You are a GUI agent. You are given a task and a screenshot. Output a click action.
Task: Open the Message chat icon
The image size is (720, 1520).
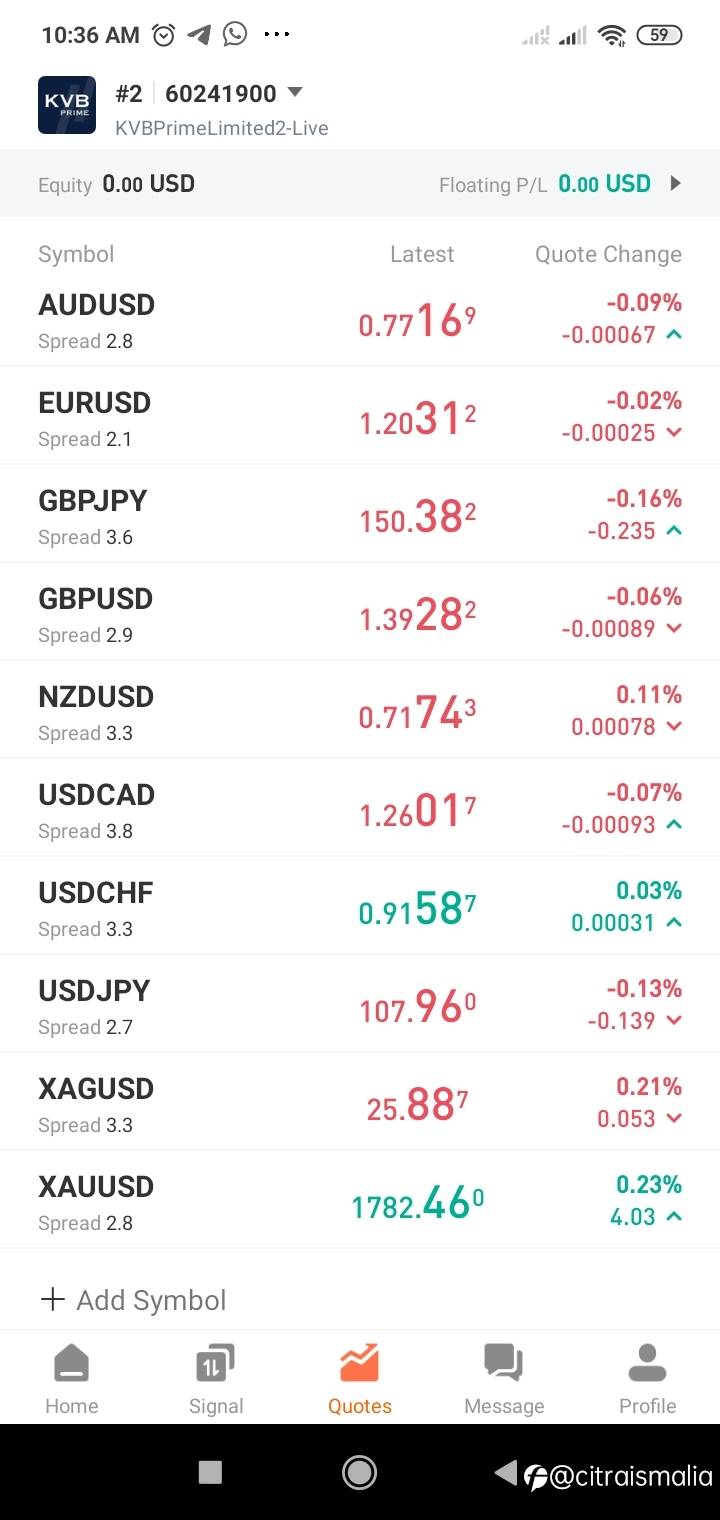click(504, 1363)
